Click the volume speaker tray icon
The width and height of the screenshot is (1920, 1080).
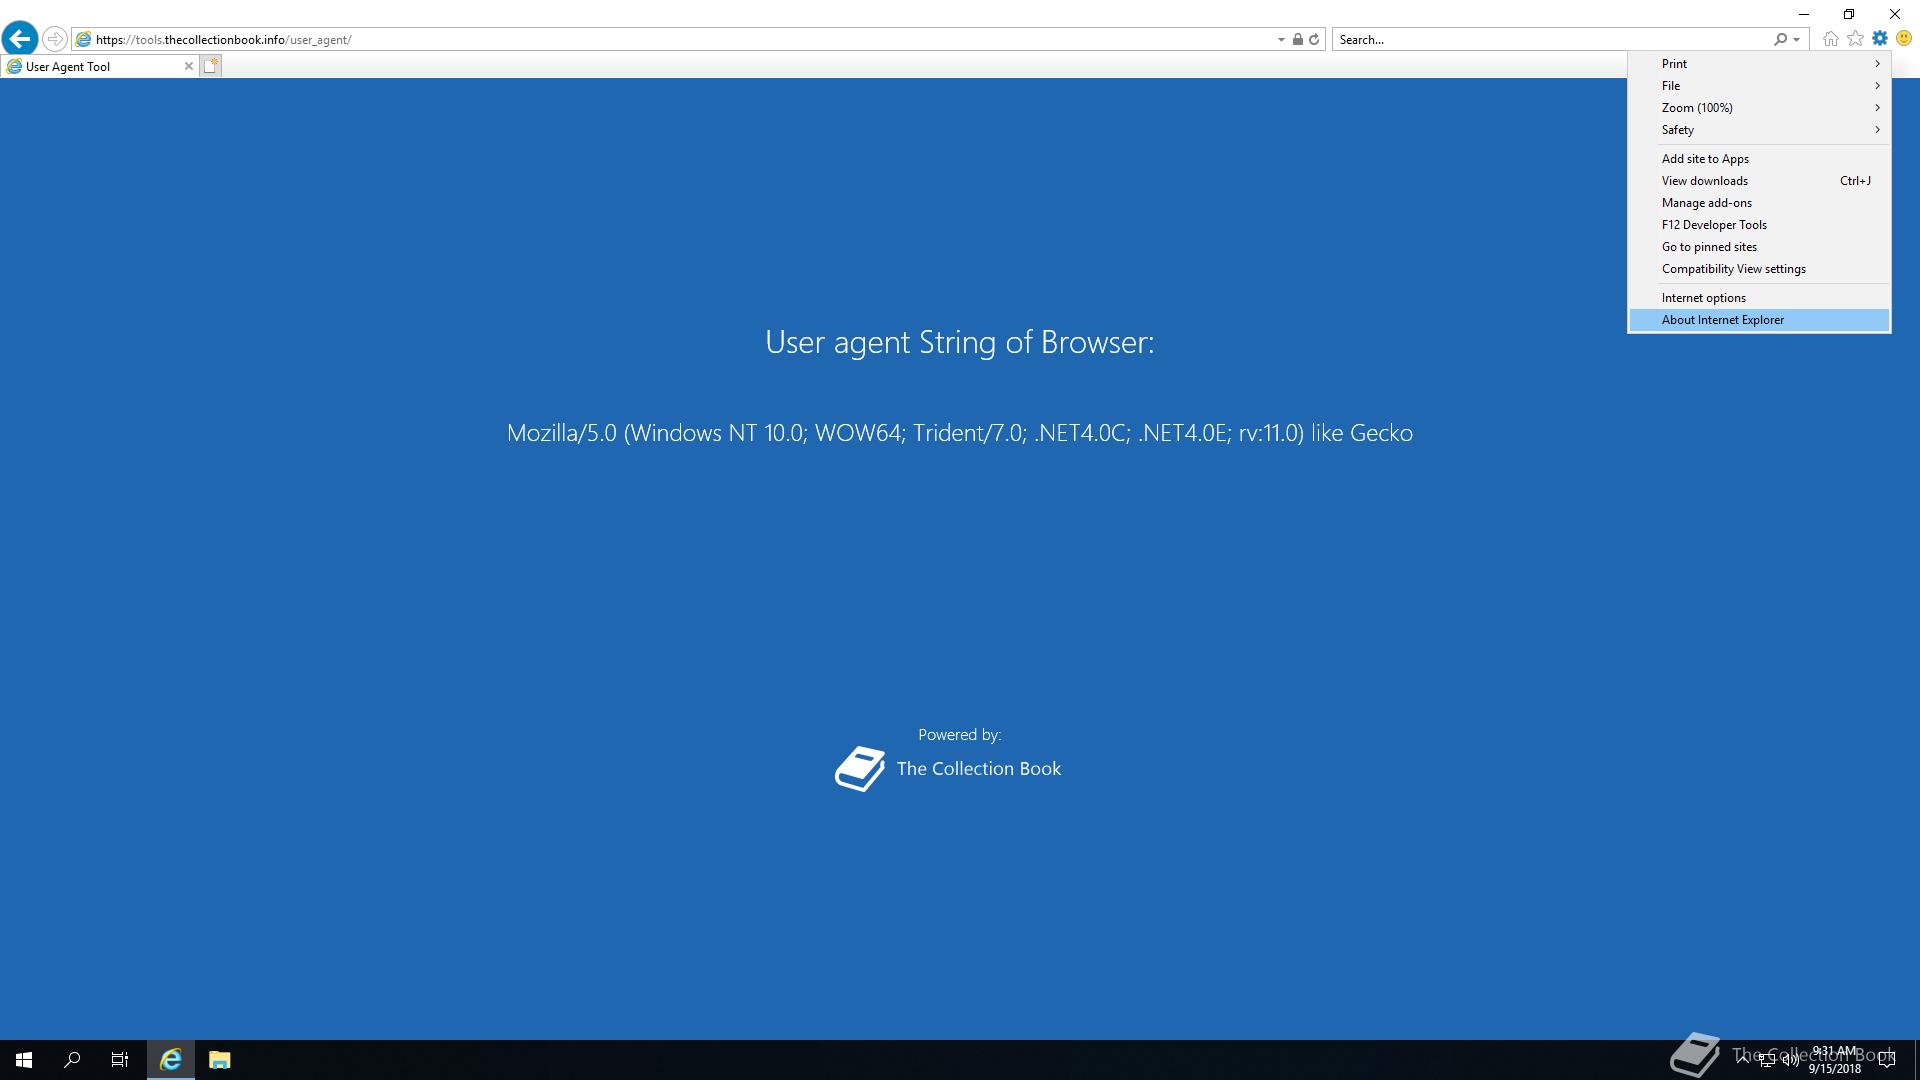tap(1790, 1060)
